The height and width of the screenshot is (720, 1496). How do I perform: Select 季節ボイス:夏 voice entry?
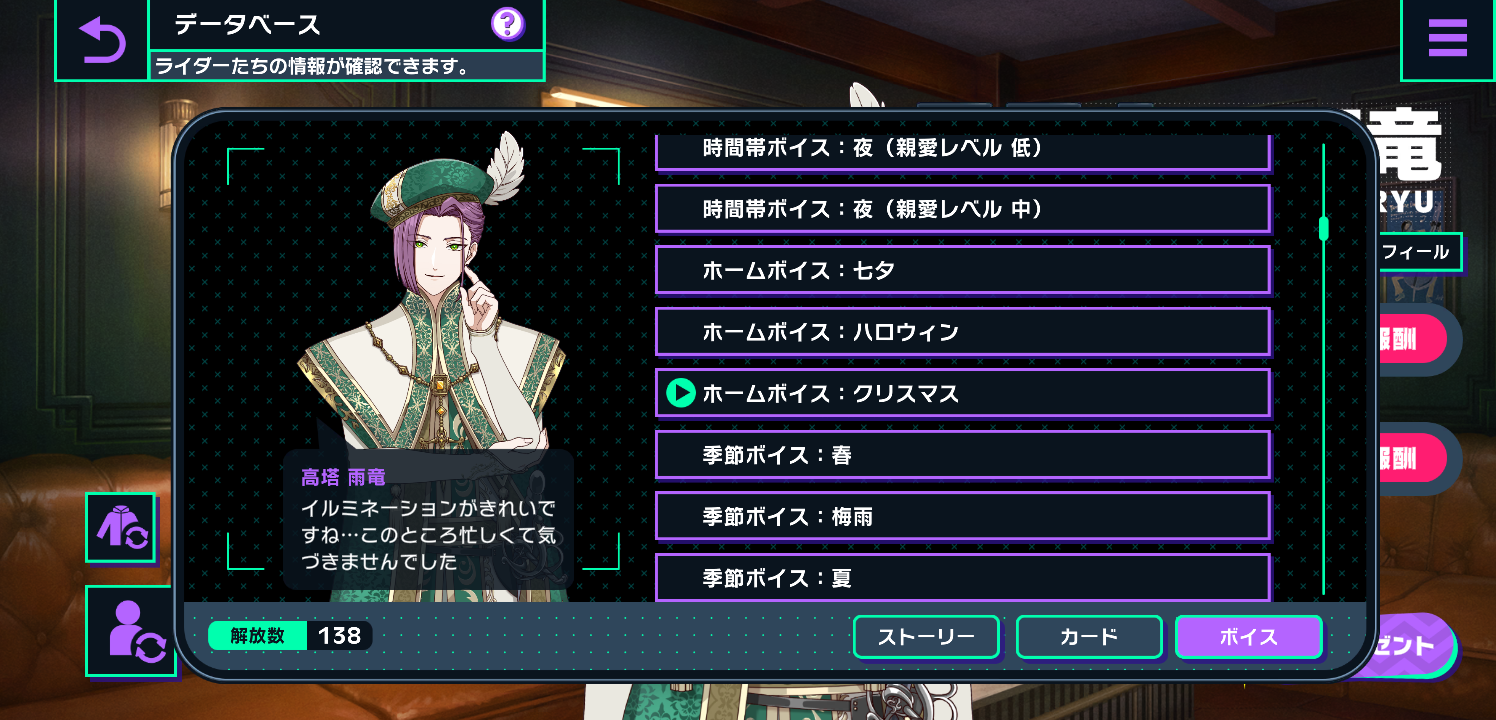963,577
